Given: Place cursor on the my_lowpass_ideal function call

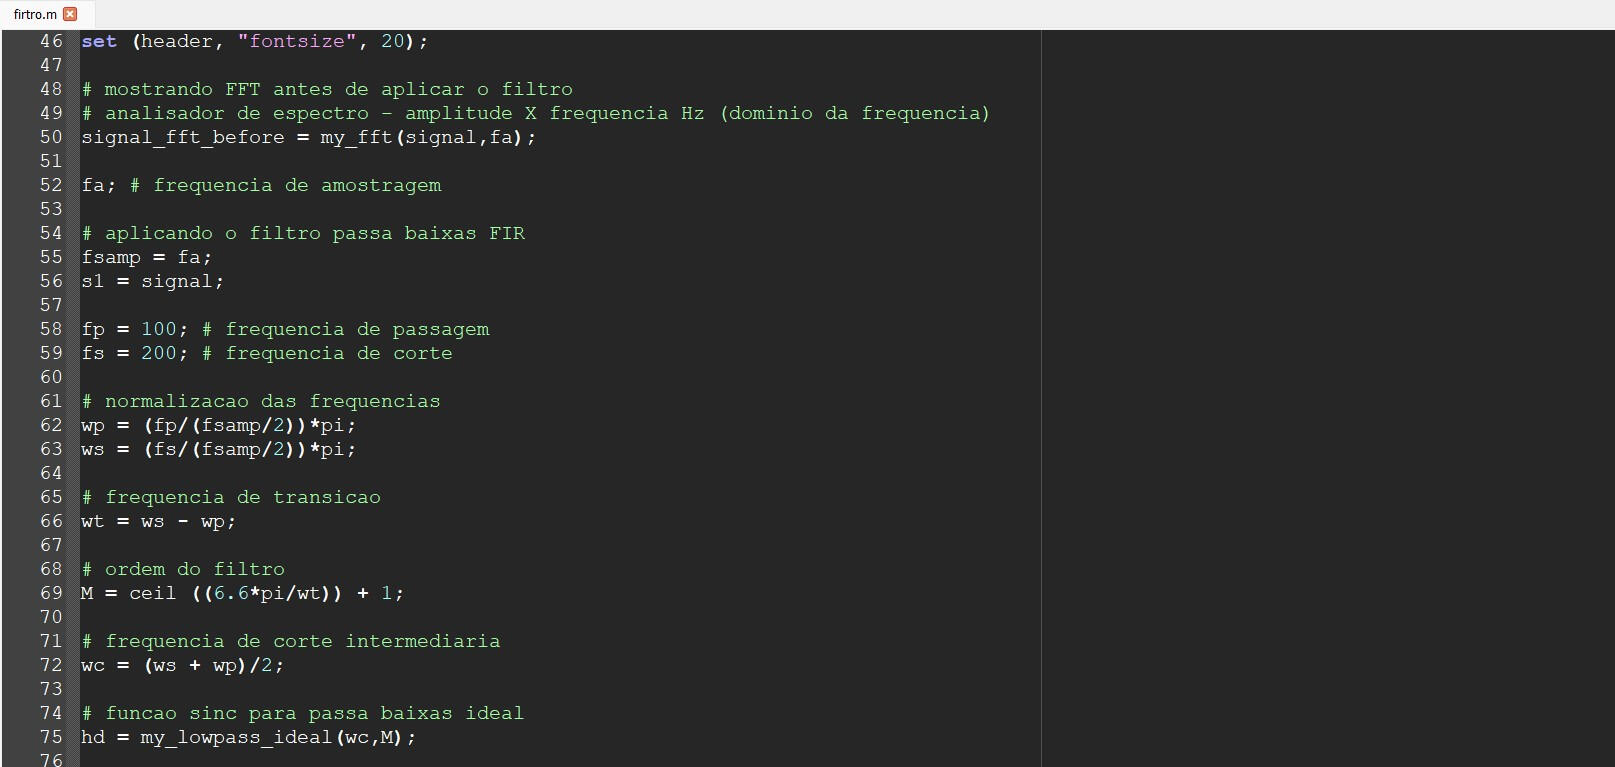Looking at the screenshot, I should pos(236,737).
